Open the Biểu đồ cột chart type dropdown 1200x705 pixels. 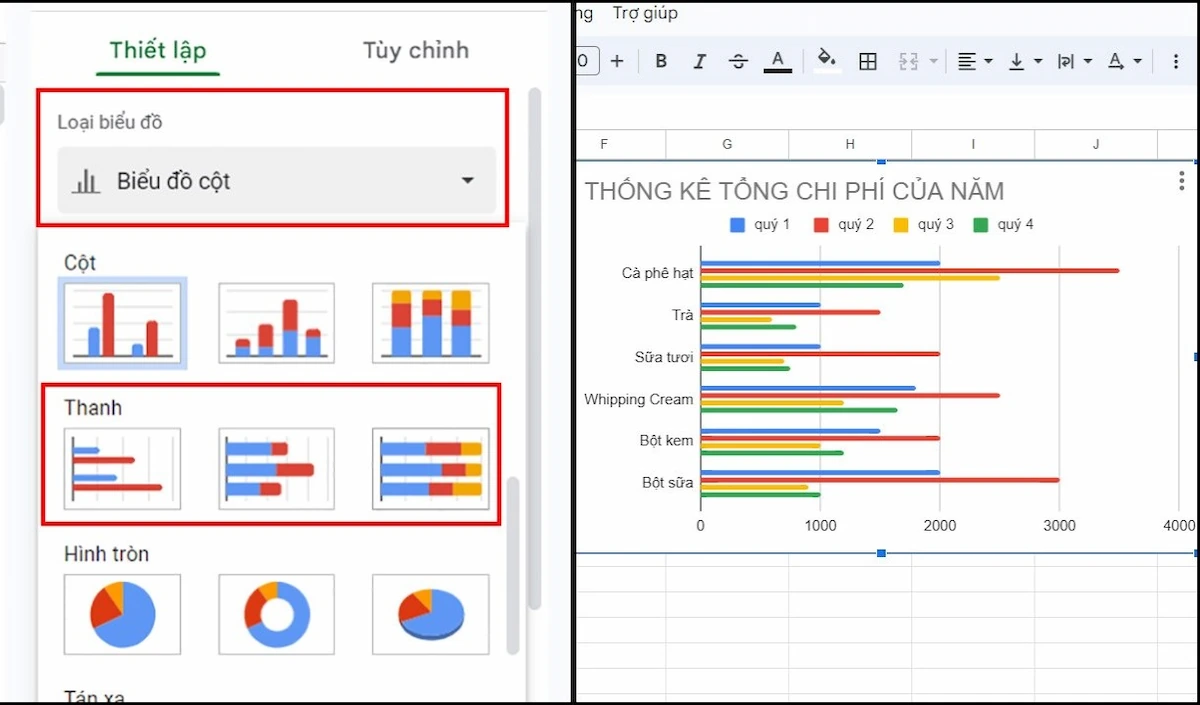pos(276,181)
